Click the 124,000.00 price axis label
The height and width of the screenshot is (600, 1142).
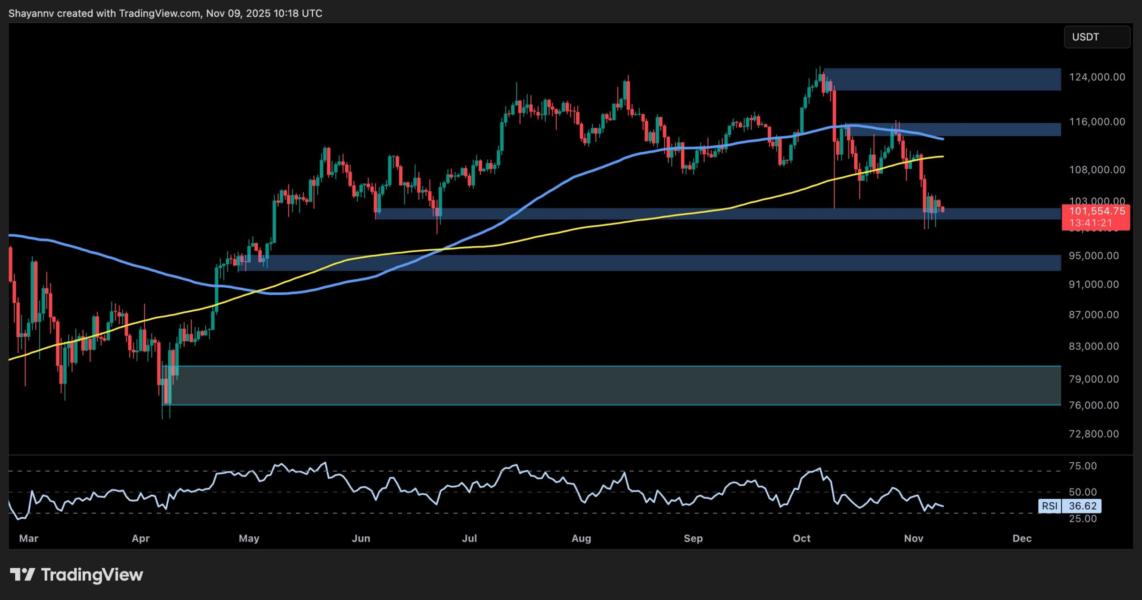click(x=1098, y=77)
